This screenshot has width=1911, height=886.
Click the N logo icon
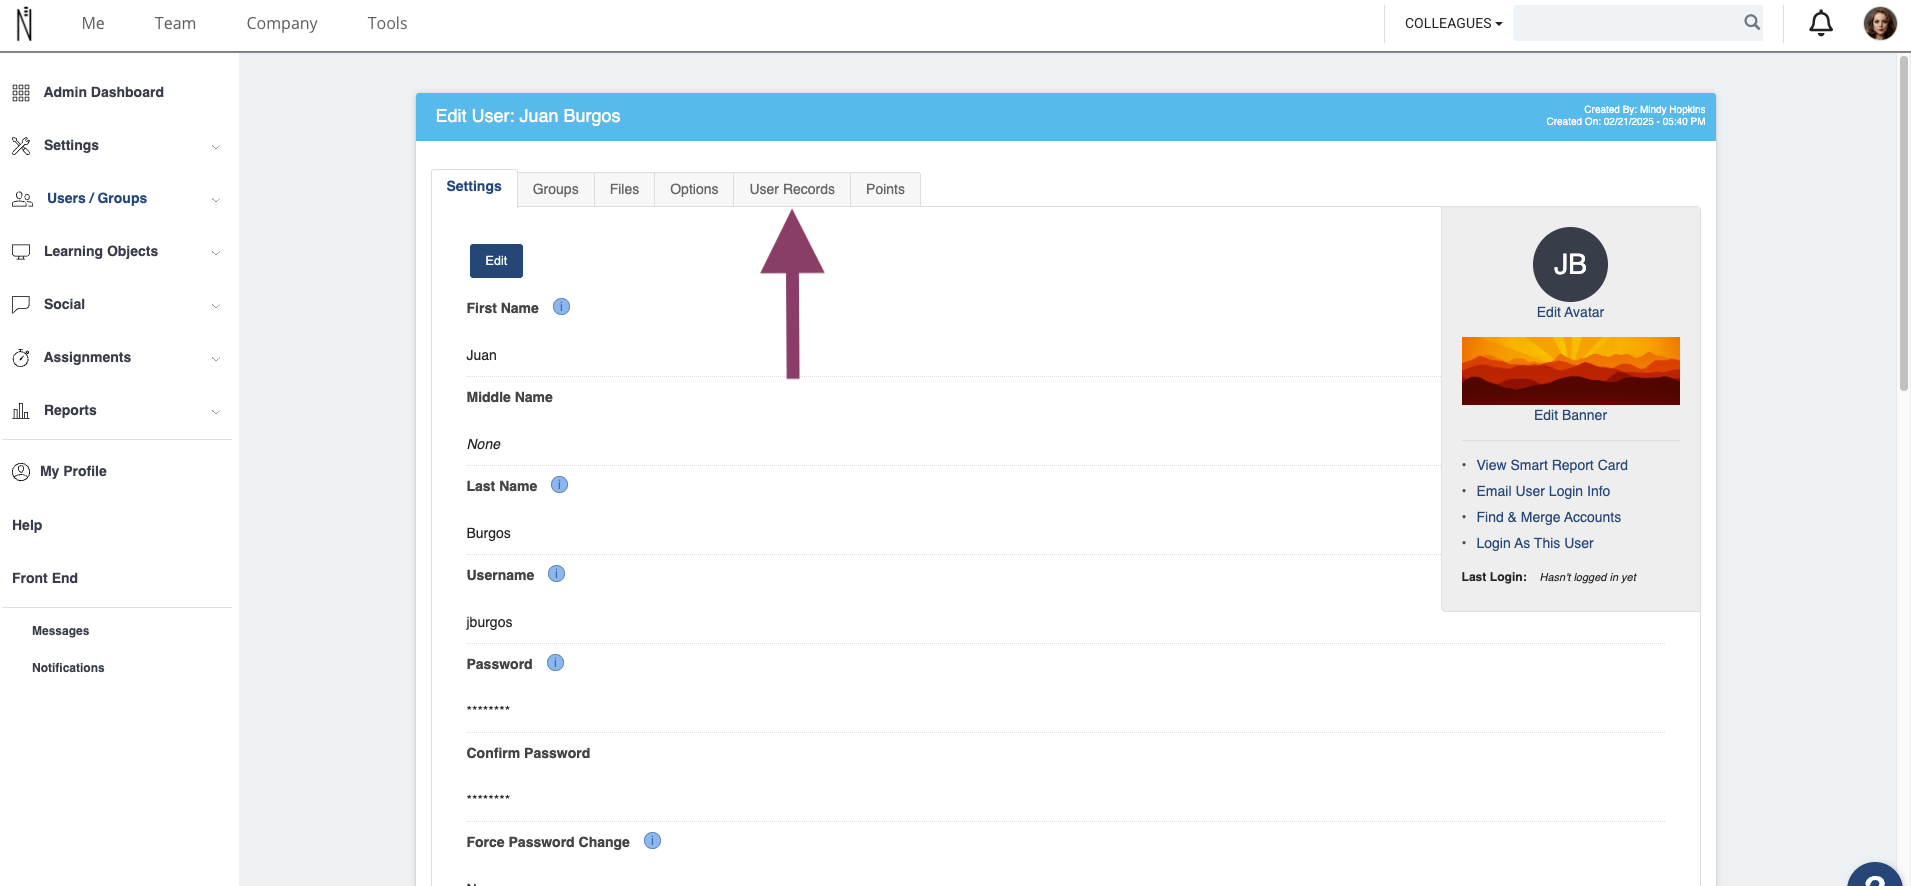[24, 23]
